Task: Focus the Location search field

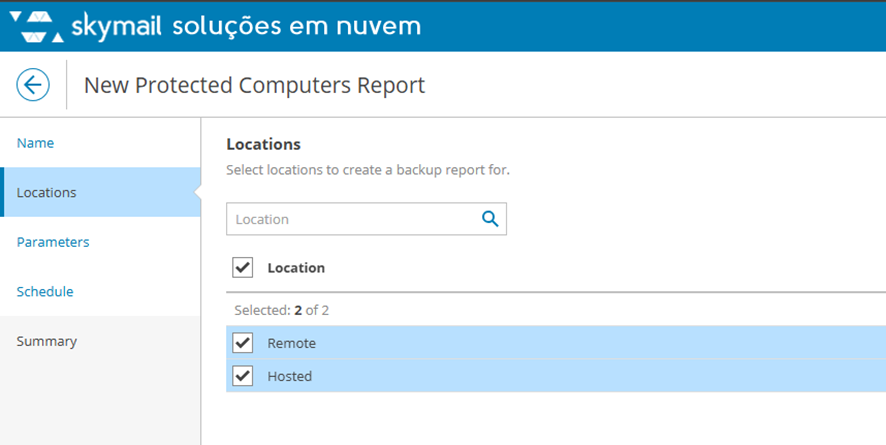Action: [x=350, y=219]
